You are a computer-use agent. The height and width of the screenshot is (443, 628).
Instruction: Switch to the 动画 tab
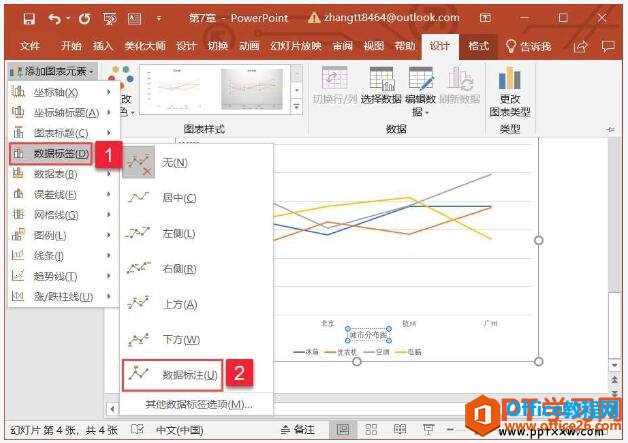249,46
